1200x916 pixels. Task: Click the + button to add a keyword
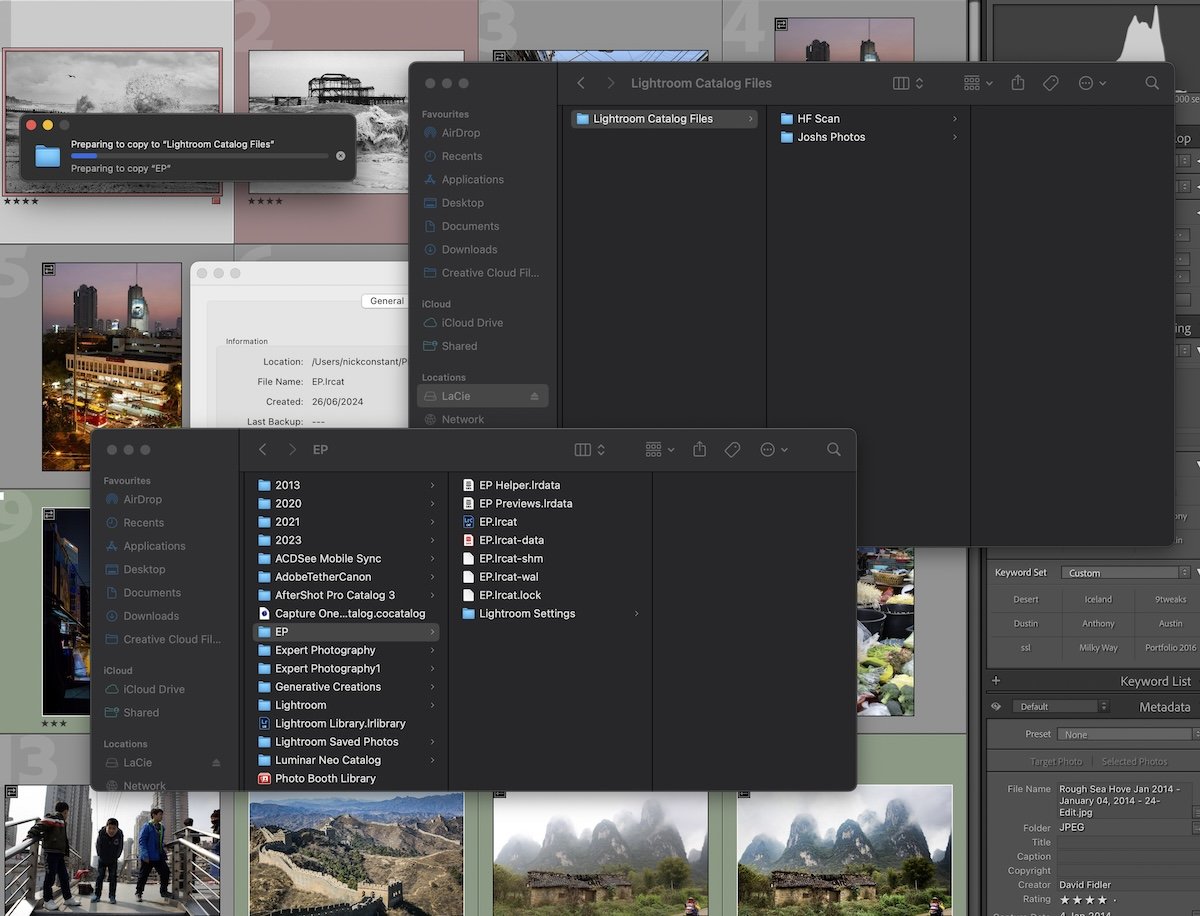tap(995, 680)
